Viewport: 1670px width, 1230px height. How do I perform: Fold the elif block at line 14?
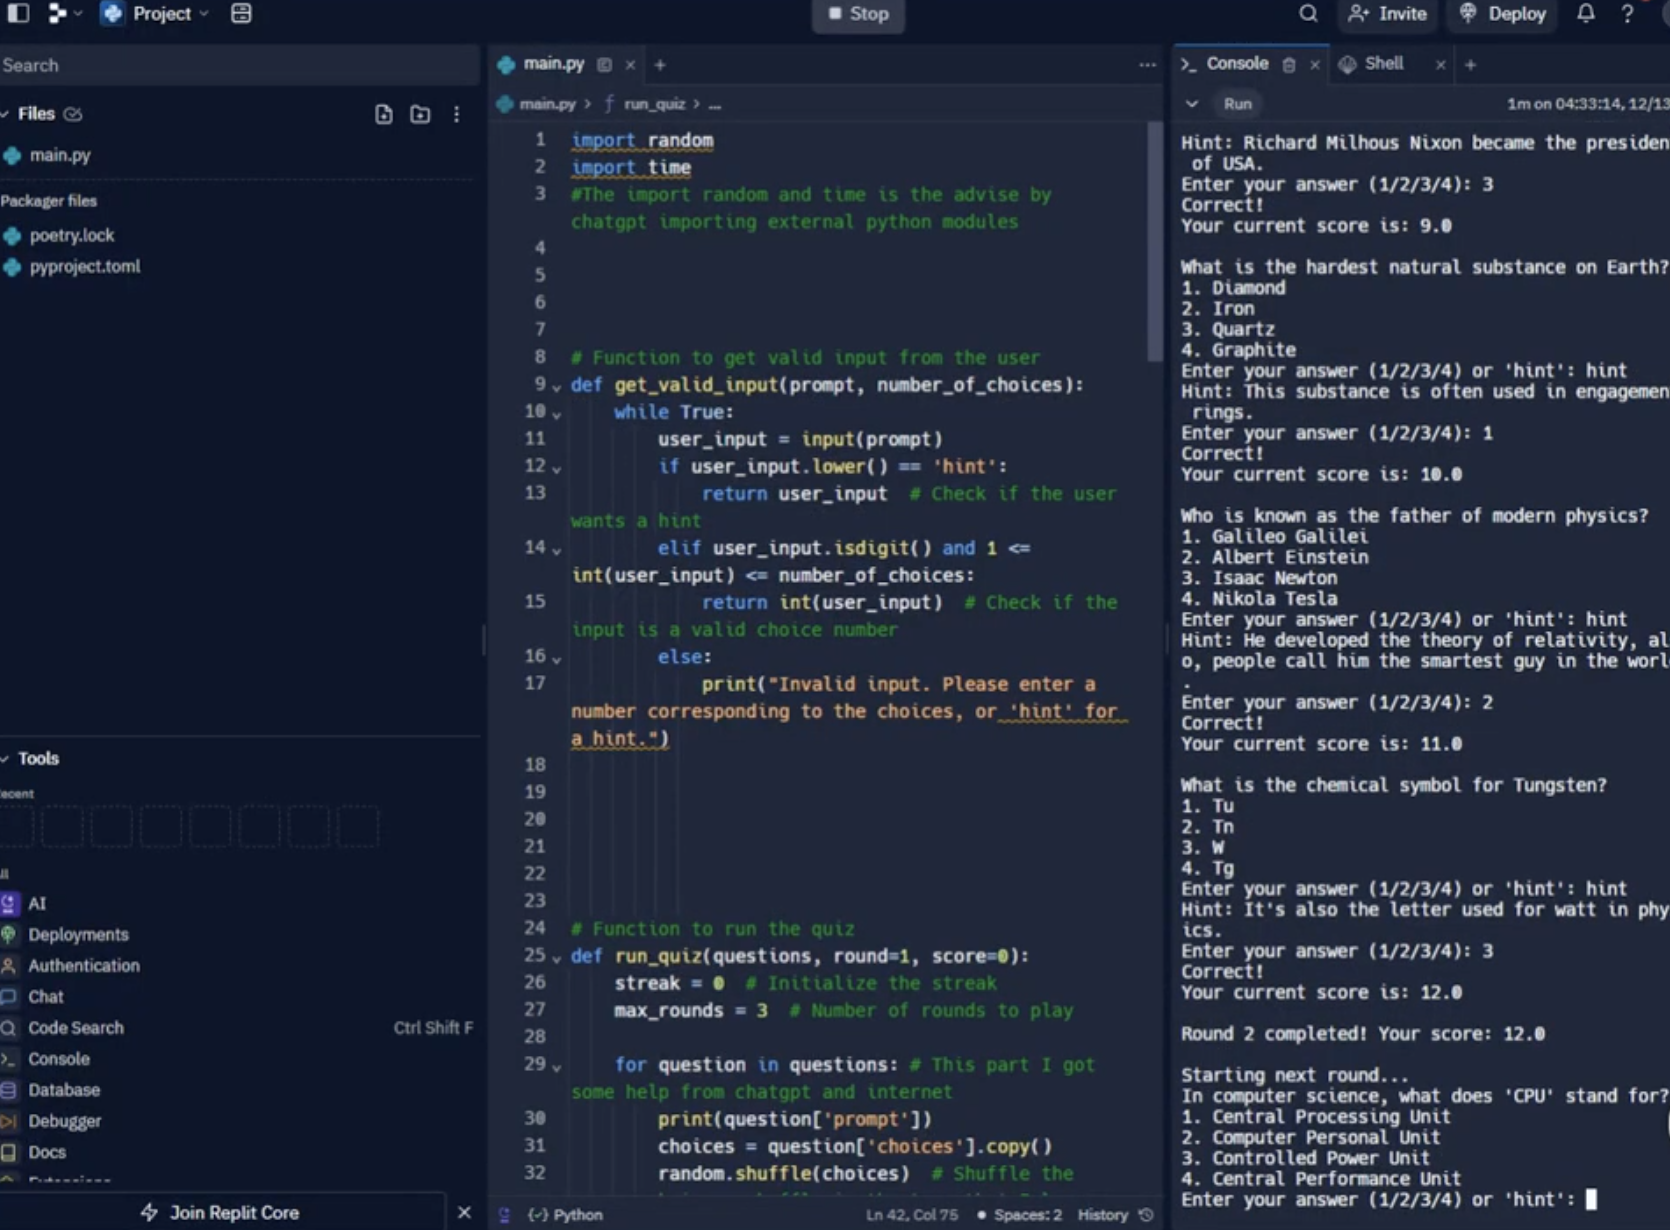[x=557, y=550]
